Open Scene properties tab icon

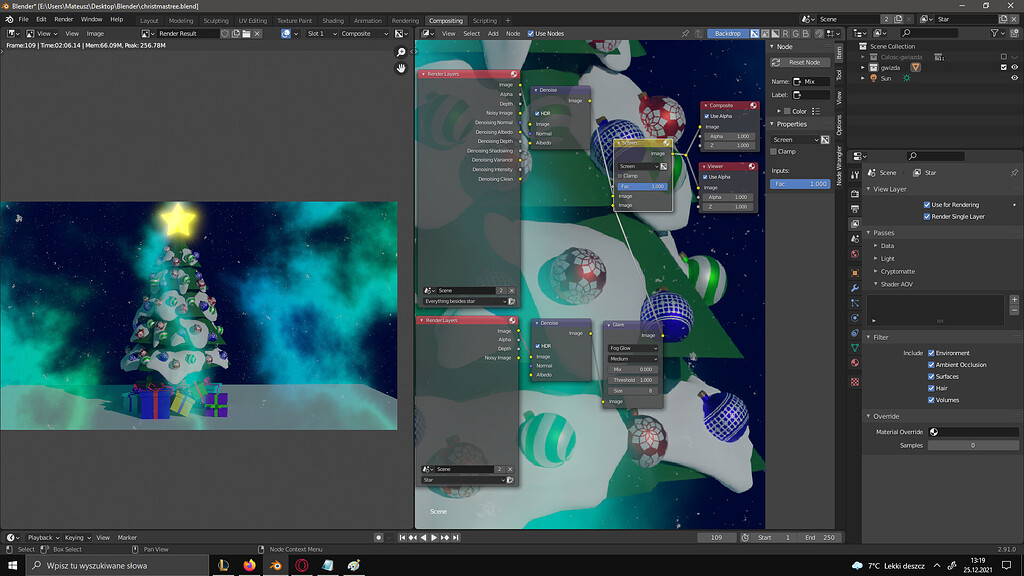click(x=855, y=239)
